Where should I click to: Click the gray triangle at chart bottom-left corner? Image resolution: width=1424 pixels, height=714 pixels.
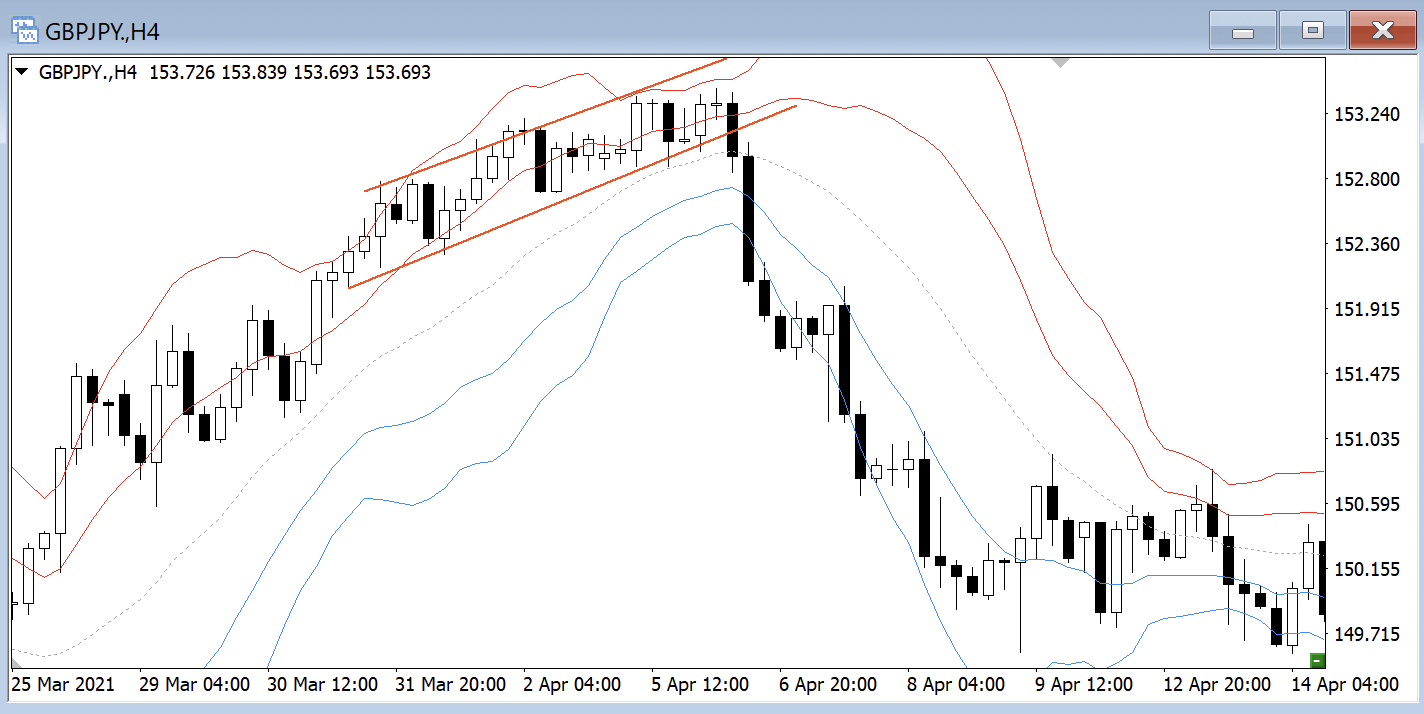(x=16, y=662)
